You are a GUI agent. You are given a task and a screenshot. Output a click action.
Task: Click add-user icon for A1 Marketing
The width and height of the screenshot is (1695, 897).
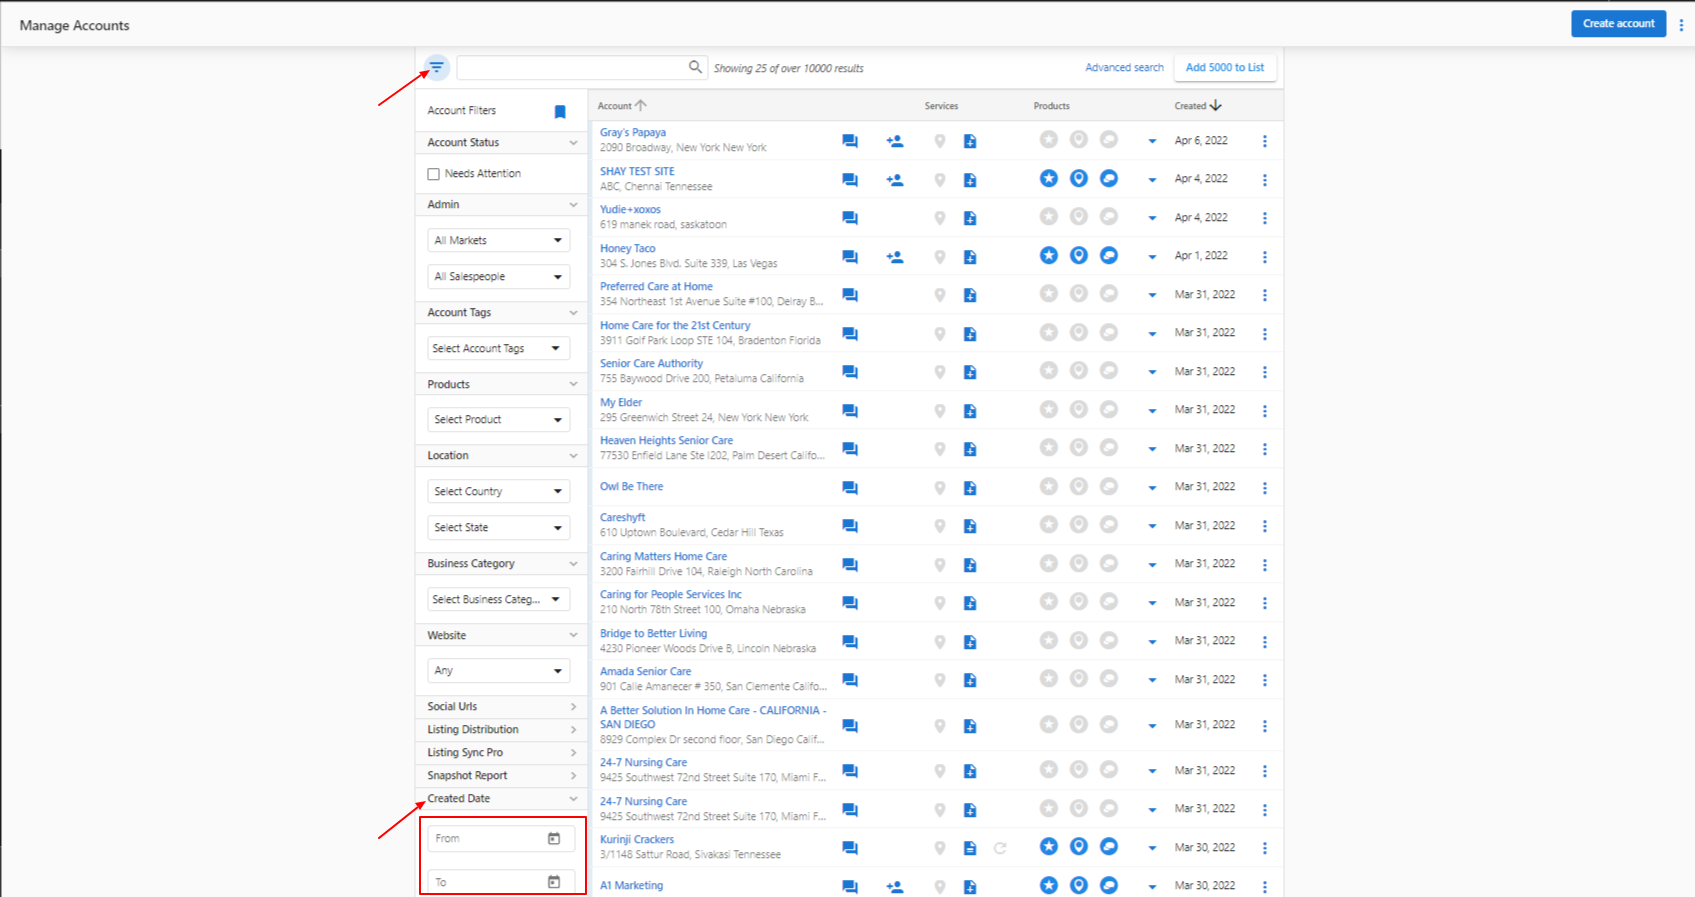[895, 886]
